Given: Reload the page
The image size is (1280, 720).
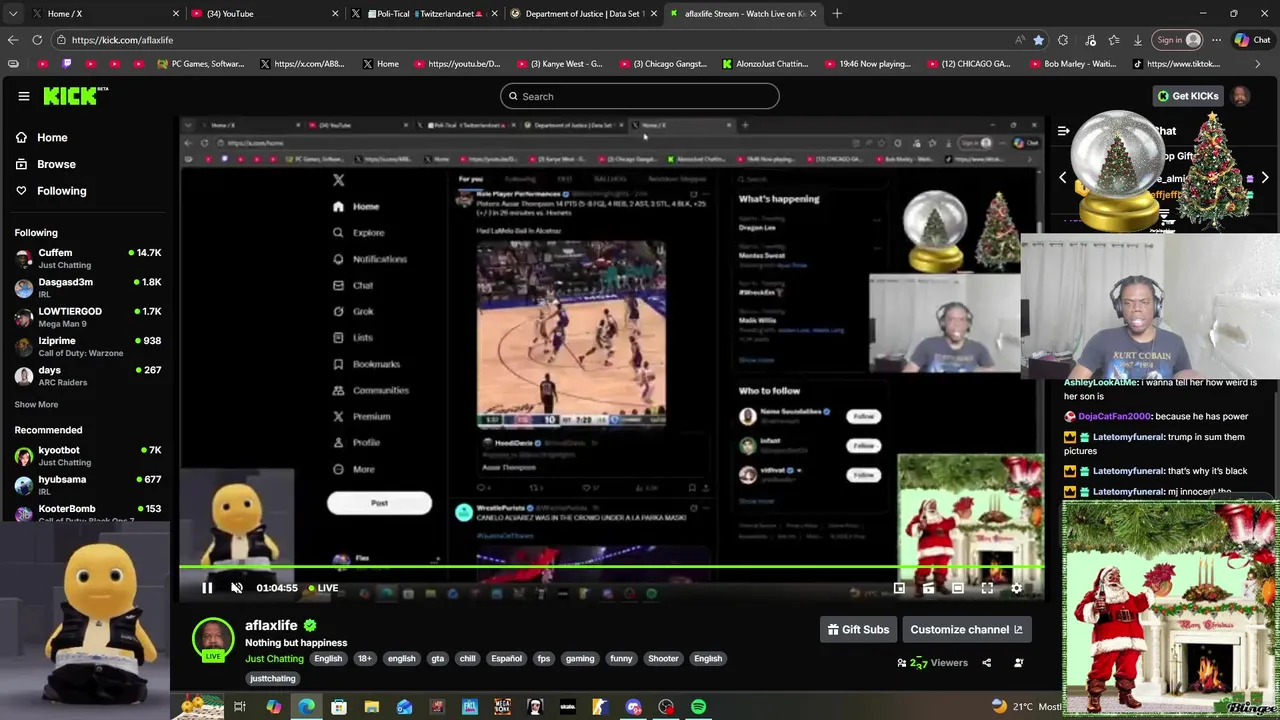Looking at the screenshot, I should tap(37, 40).
